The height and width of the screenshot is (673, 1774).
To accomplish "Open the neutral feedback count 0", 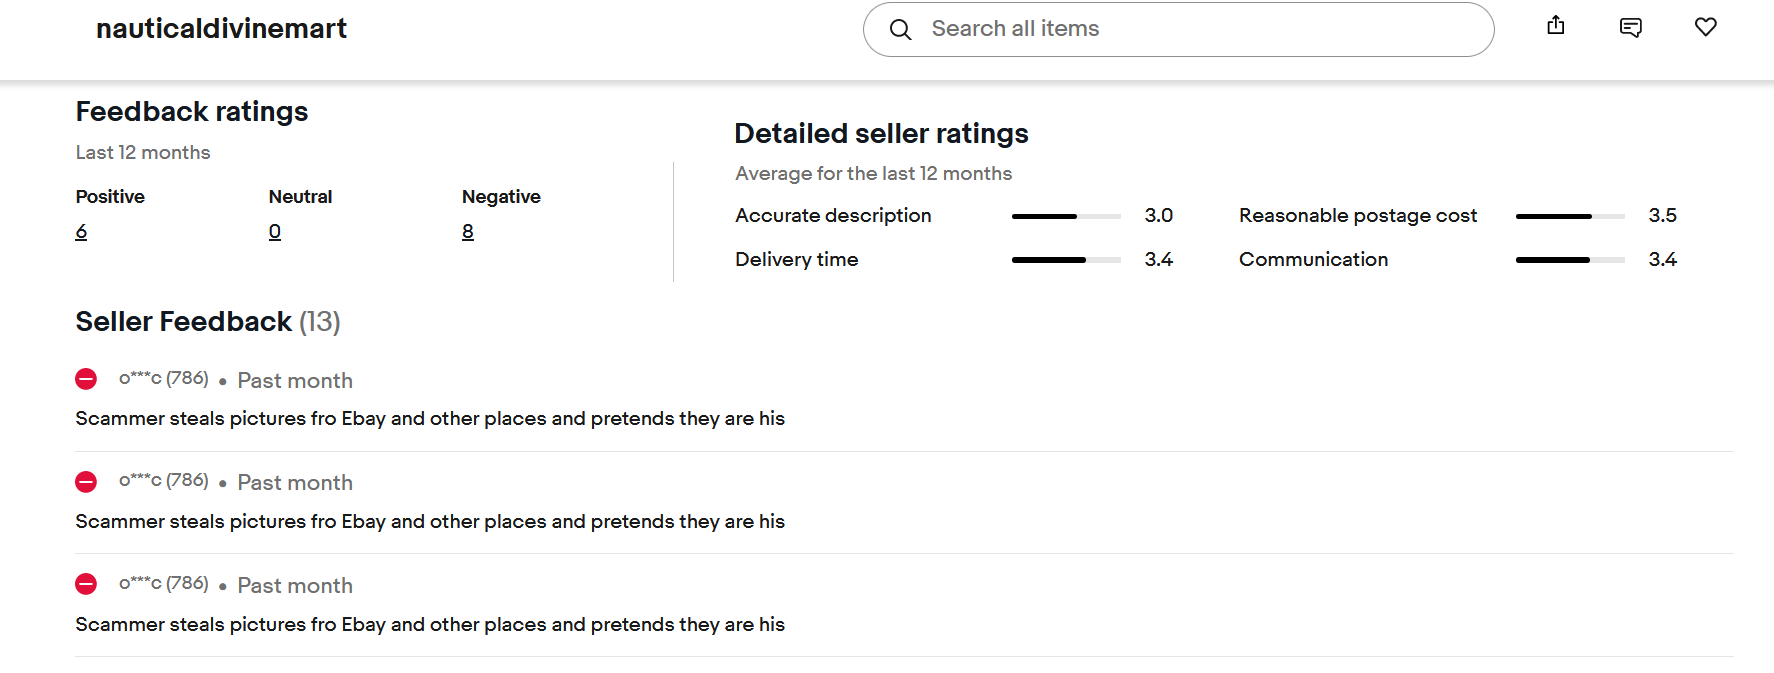I will click(x=275, y=232).
